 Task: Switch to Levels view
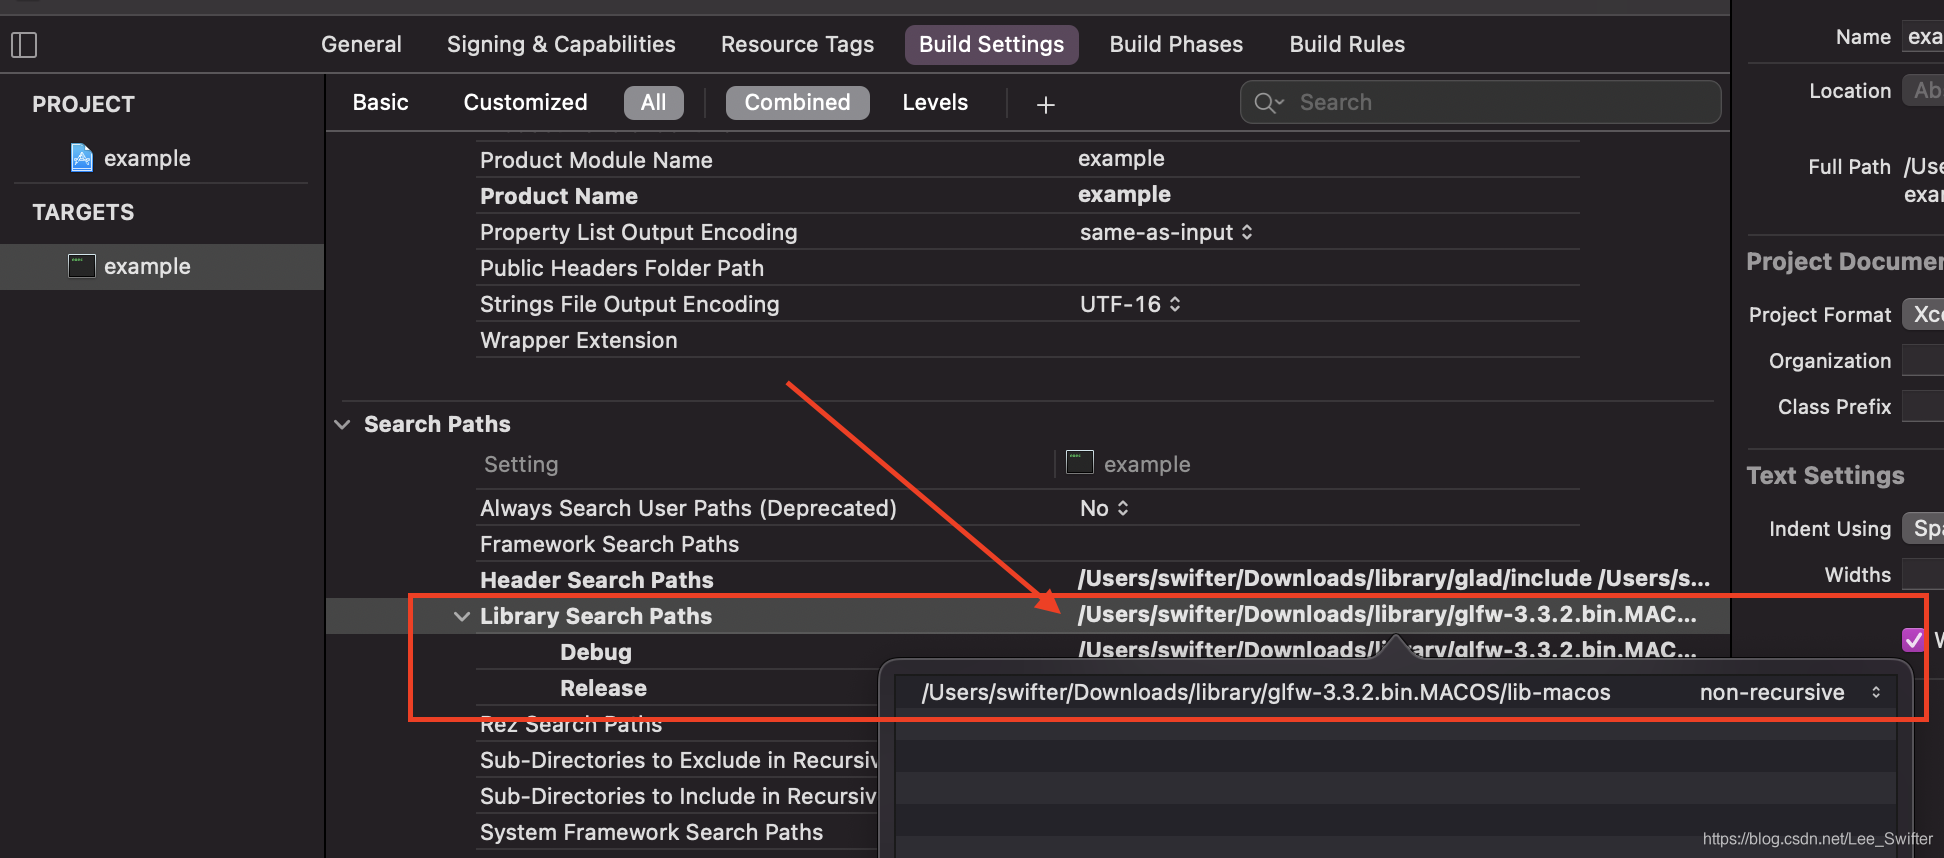tap(935, 102)
